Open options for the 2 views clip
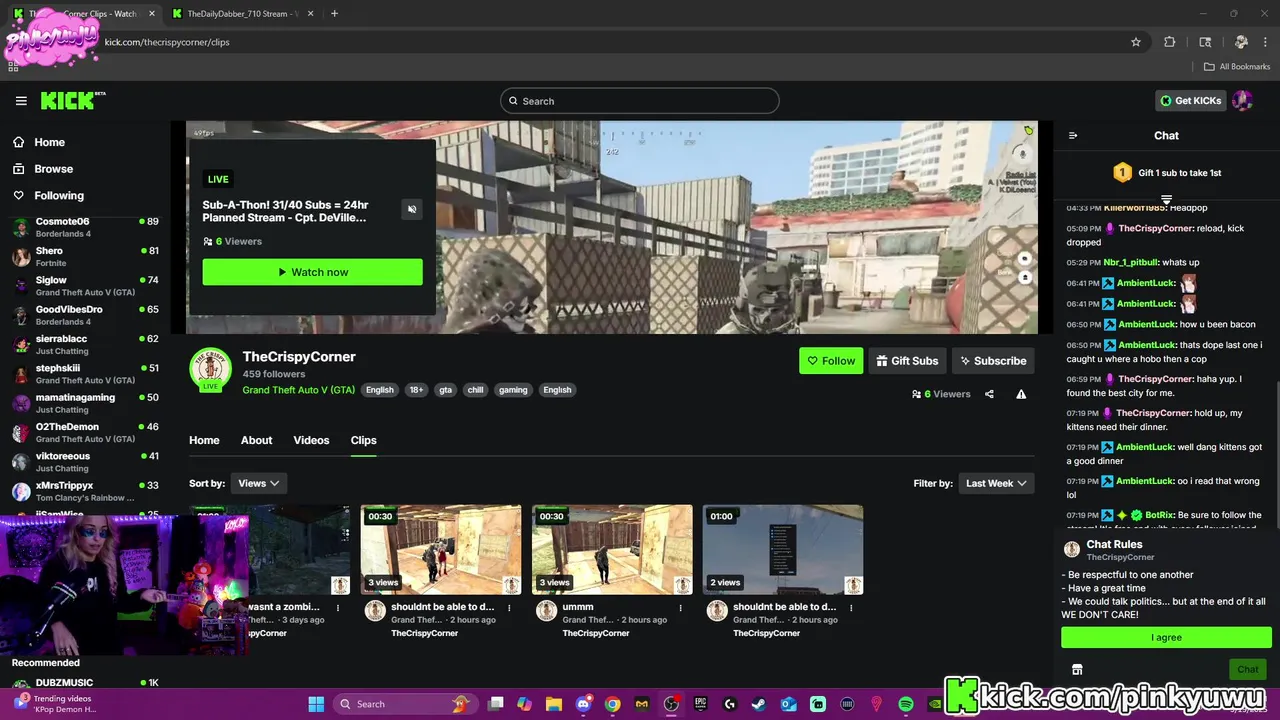 [x=851, y=607]
